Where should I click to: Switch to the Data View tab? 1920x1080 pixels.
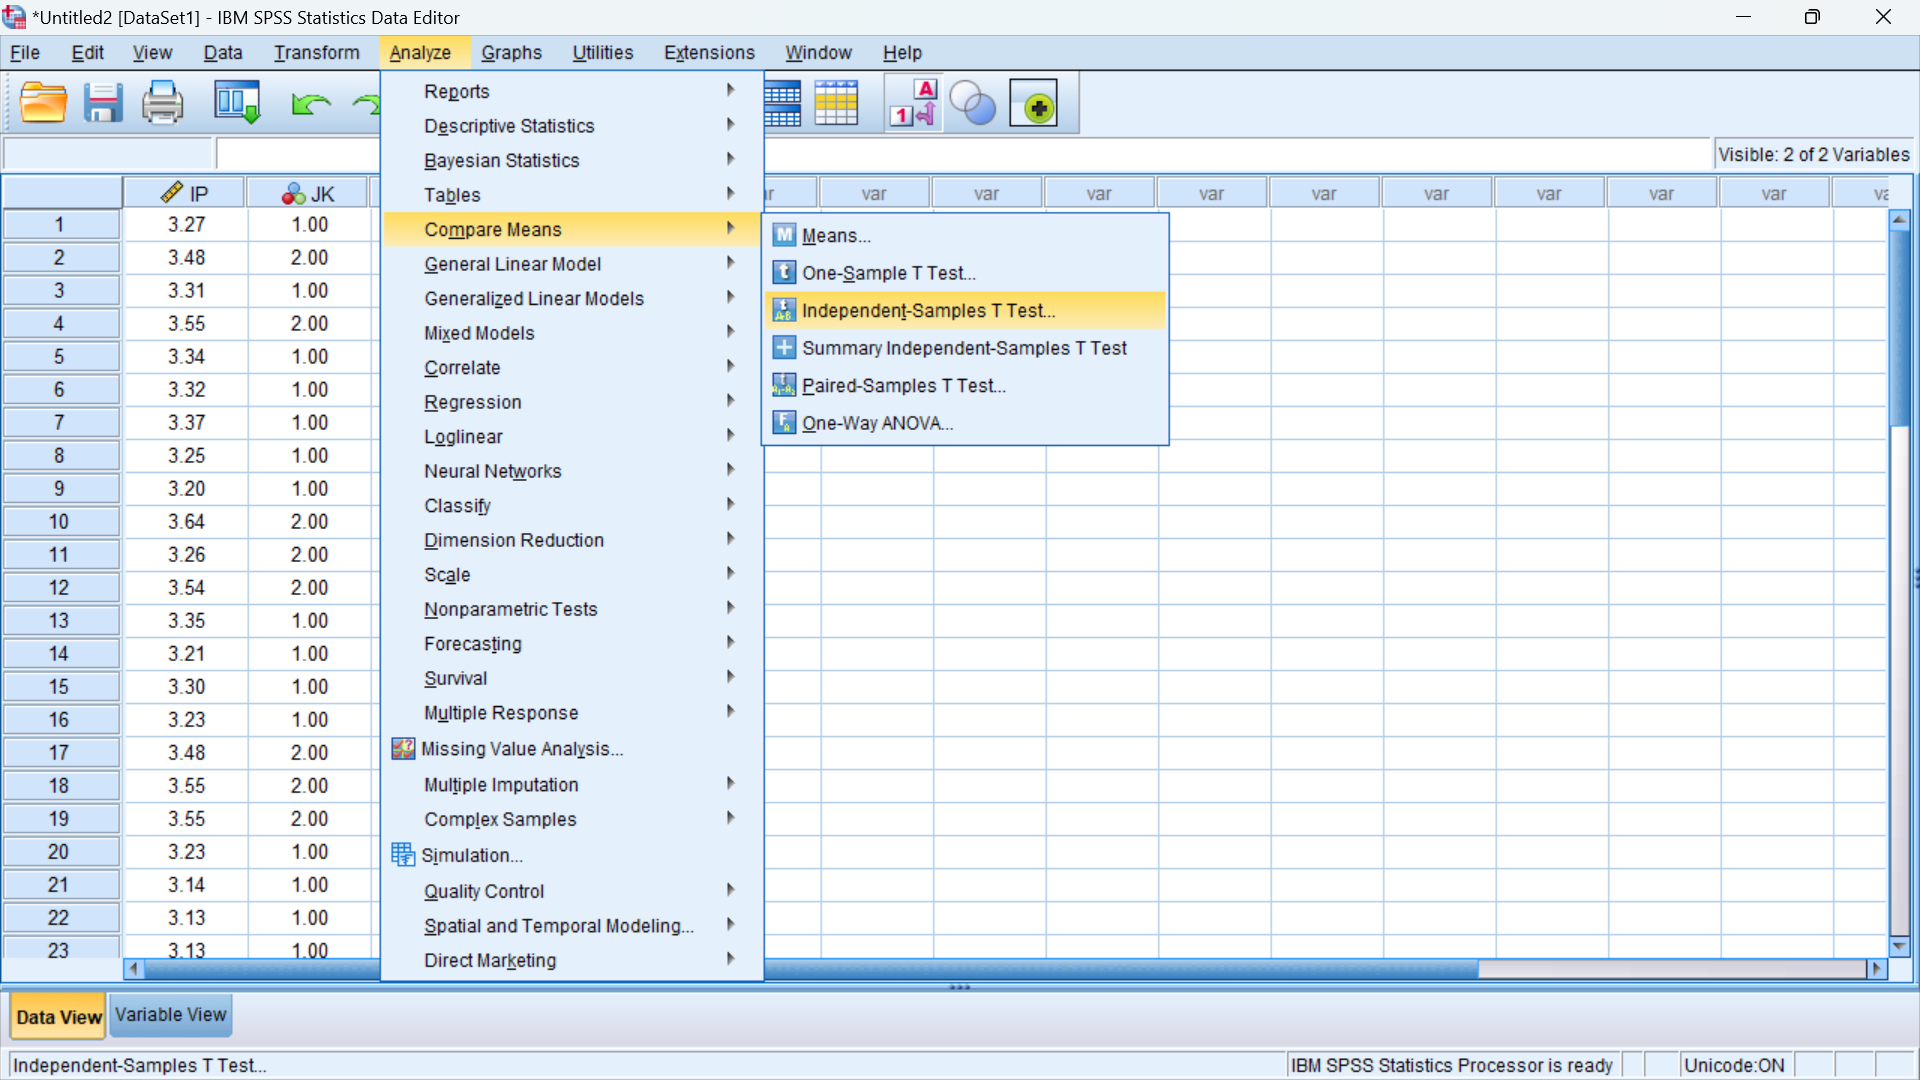pos(58,1017)
